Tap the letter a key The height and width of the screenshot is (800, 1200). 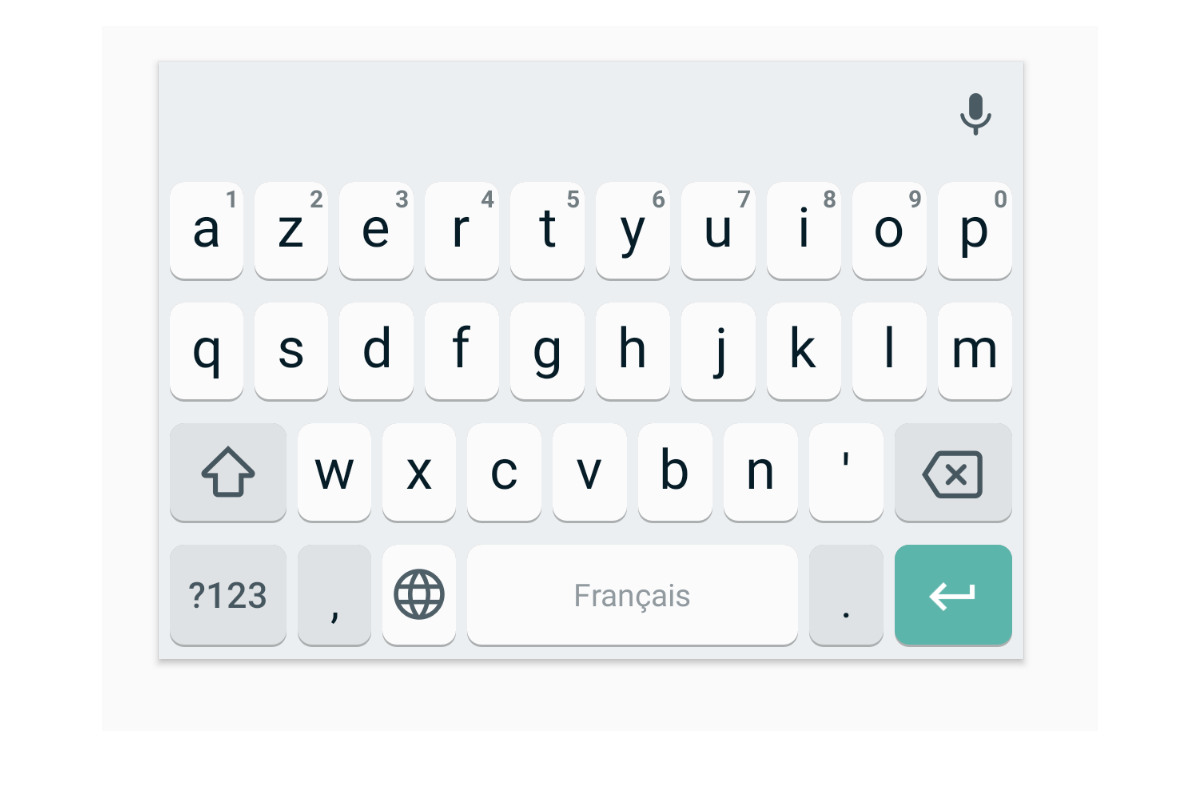[206, 230]
